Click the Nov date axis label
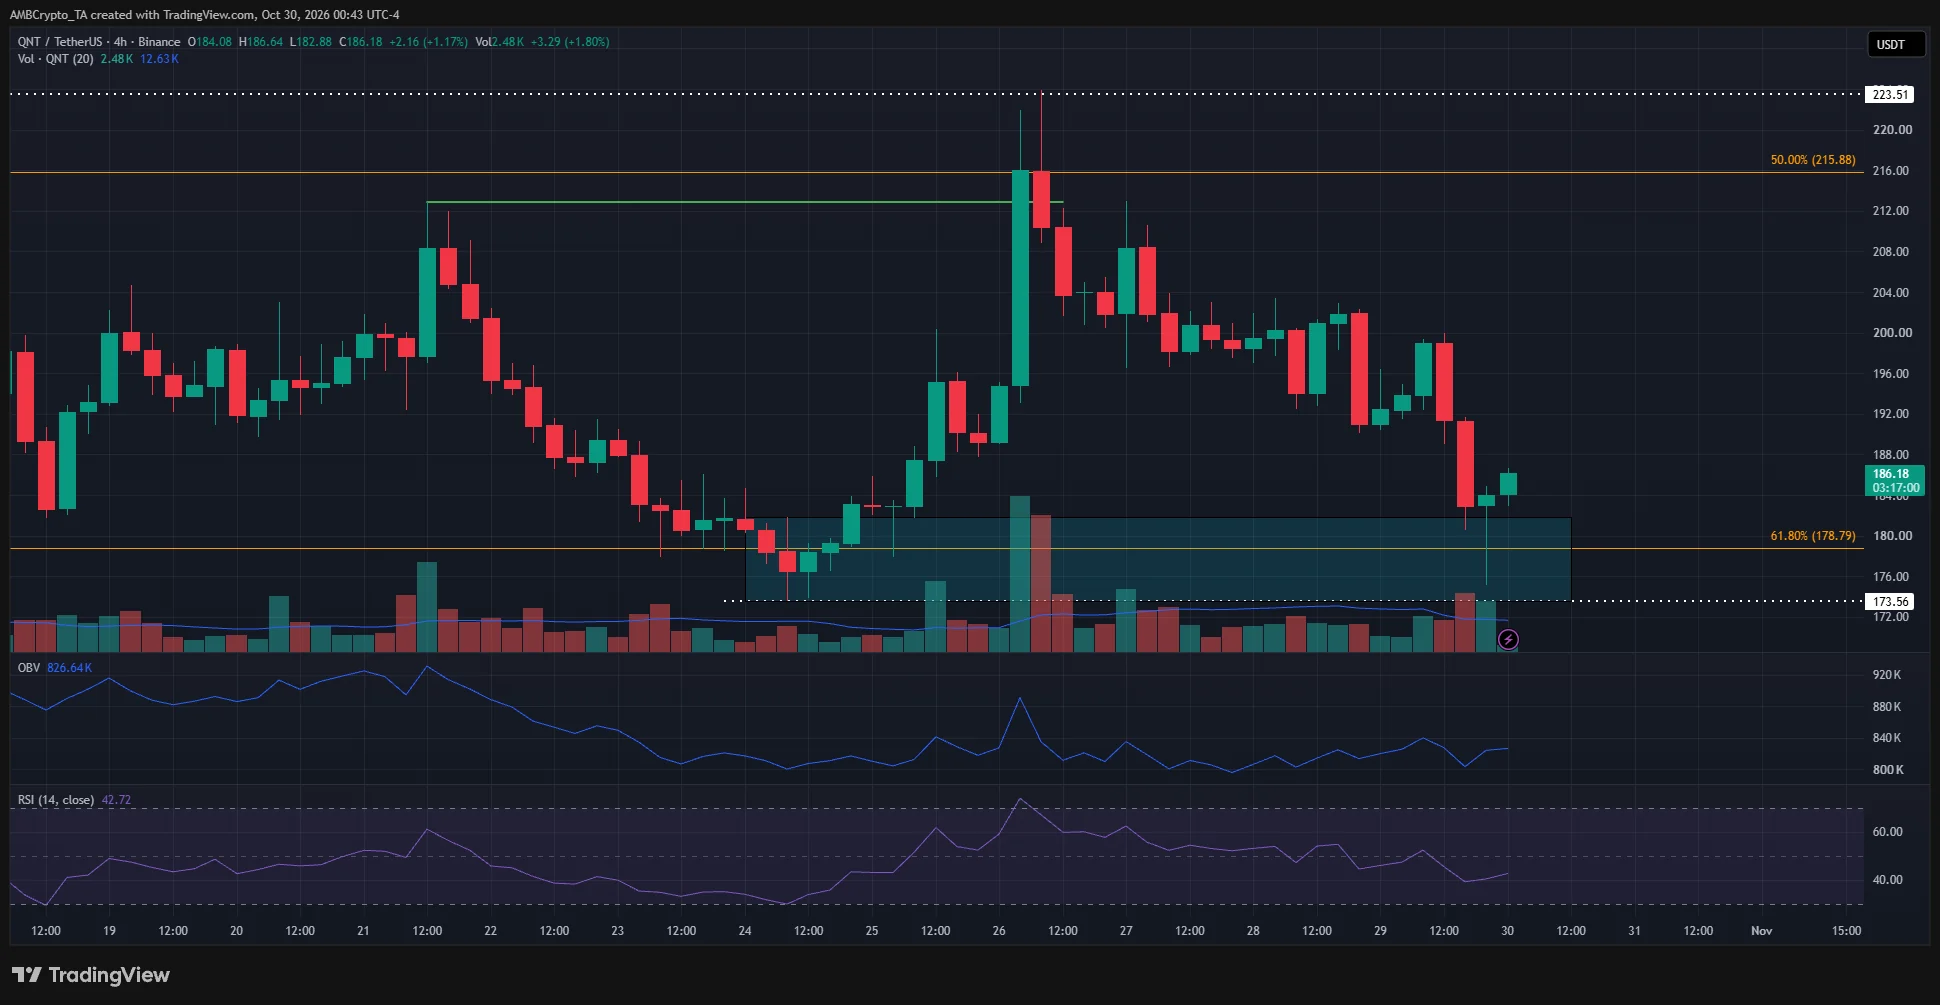The width and height of the screenshot is (1940, 1005). [1761, 931]
